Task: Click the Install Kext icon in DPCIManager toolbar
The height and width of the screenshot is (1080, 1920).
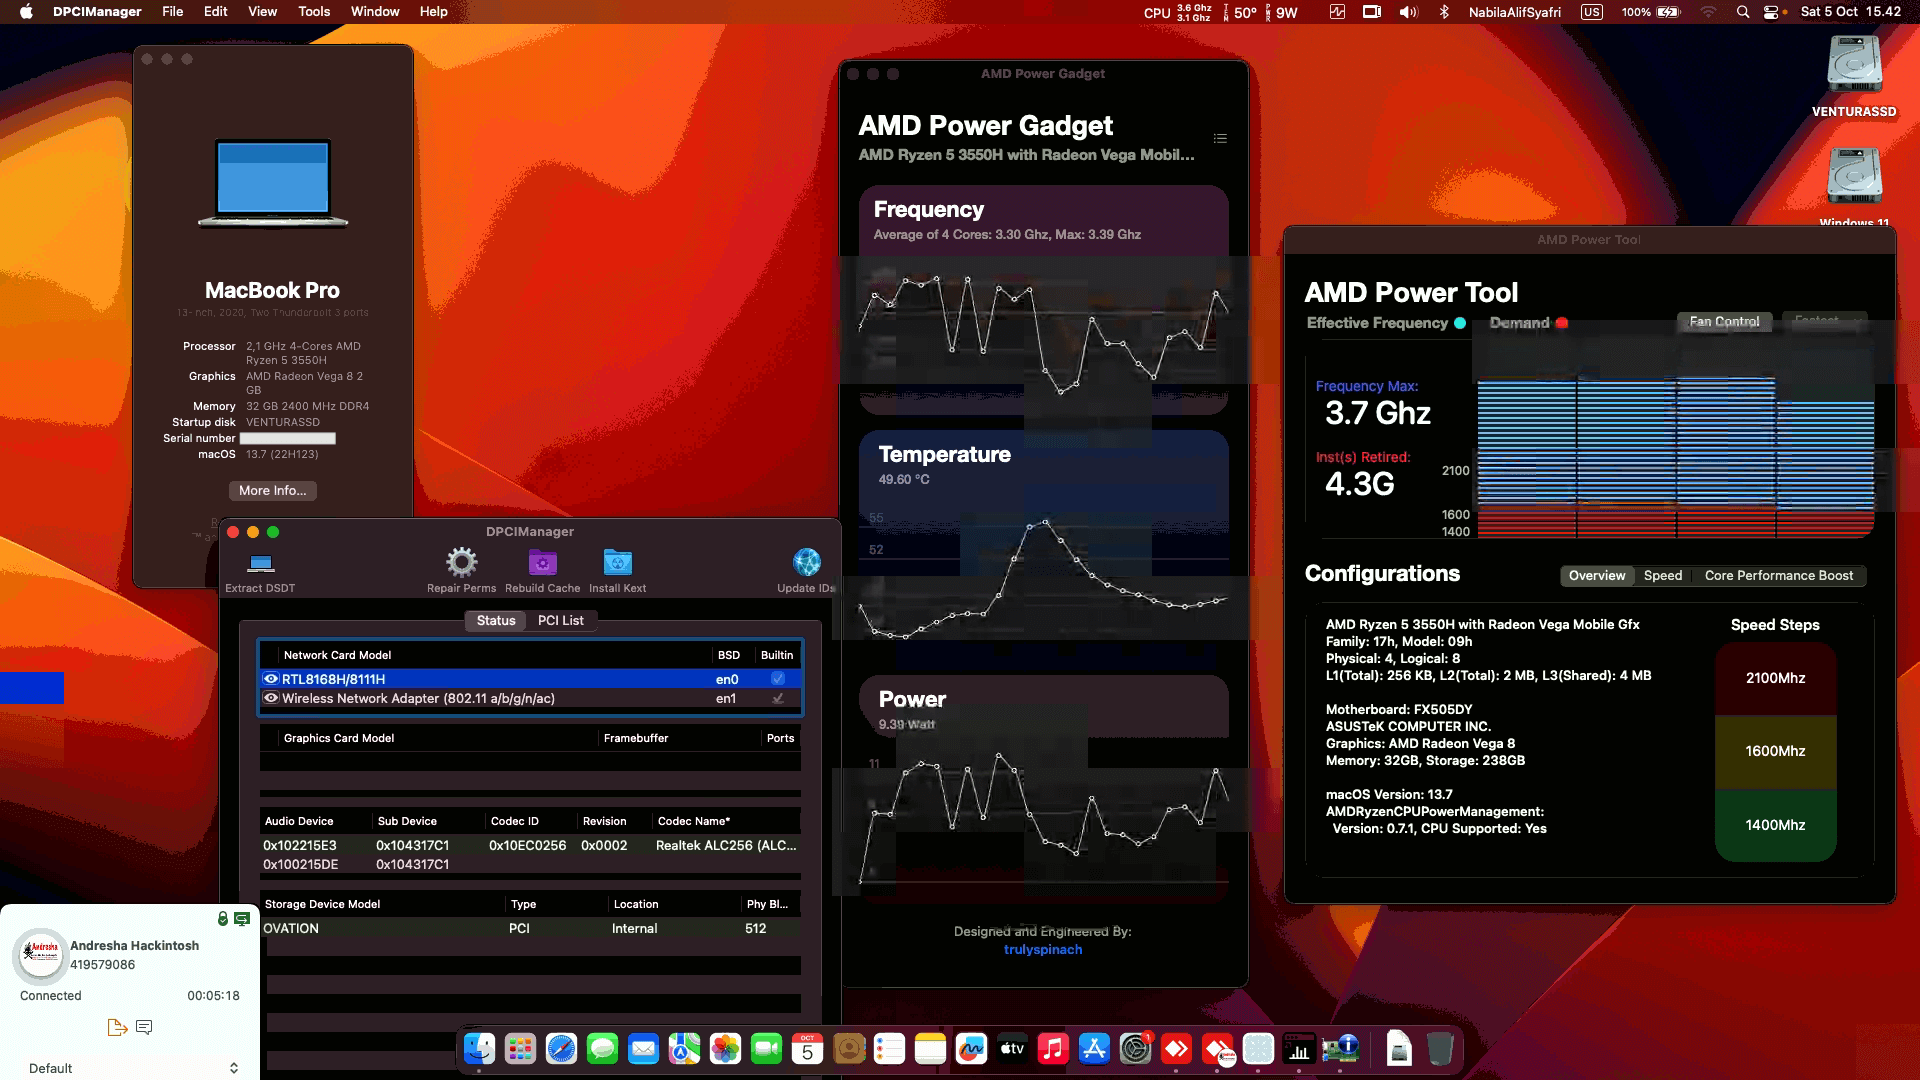Action: tap(617, 562)
